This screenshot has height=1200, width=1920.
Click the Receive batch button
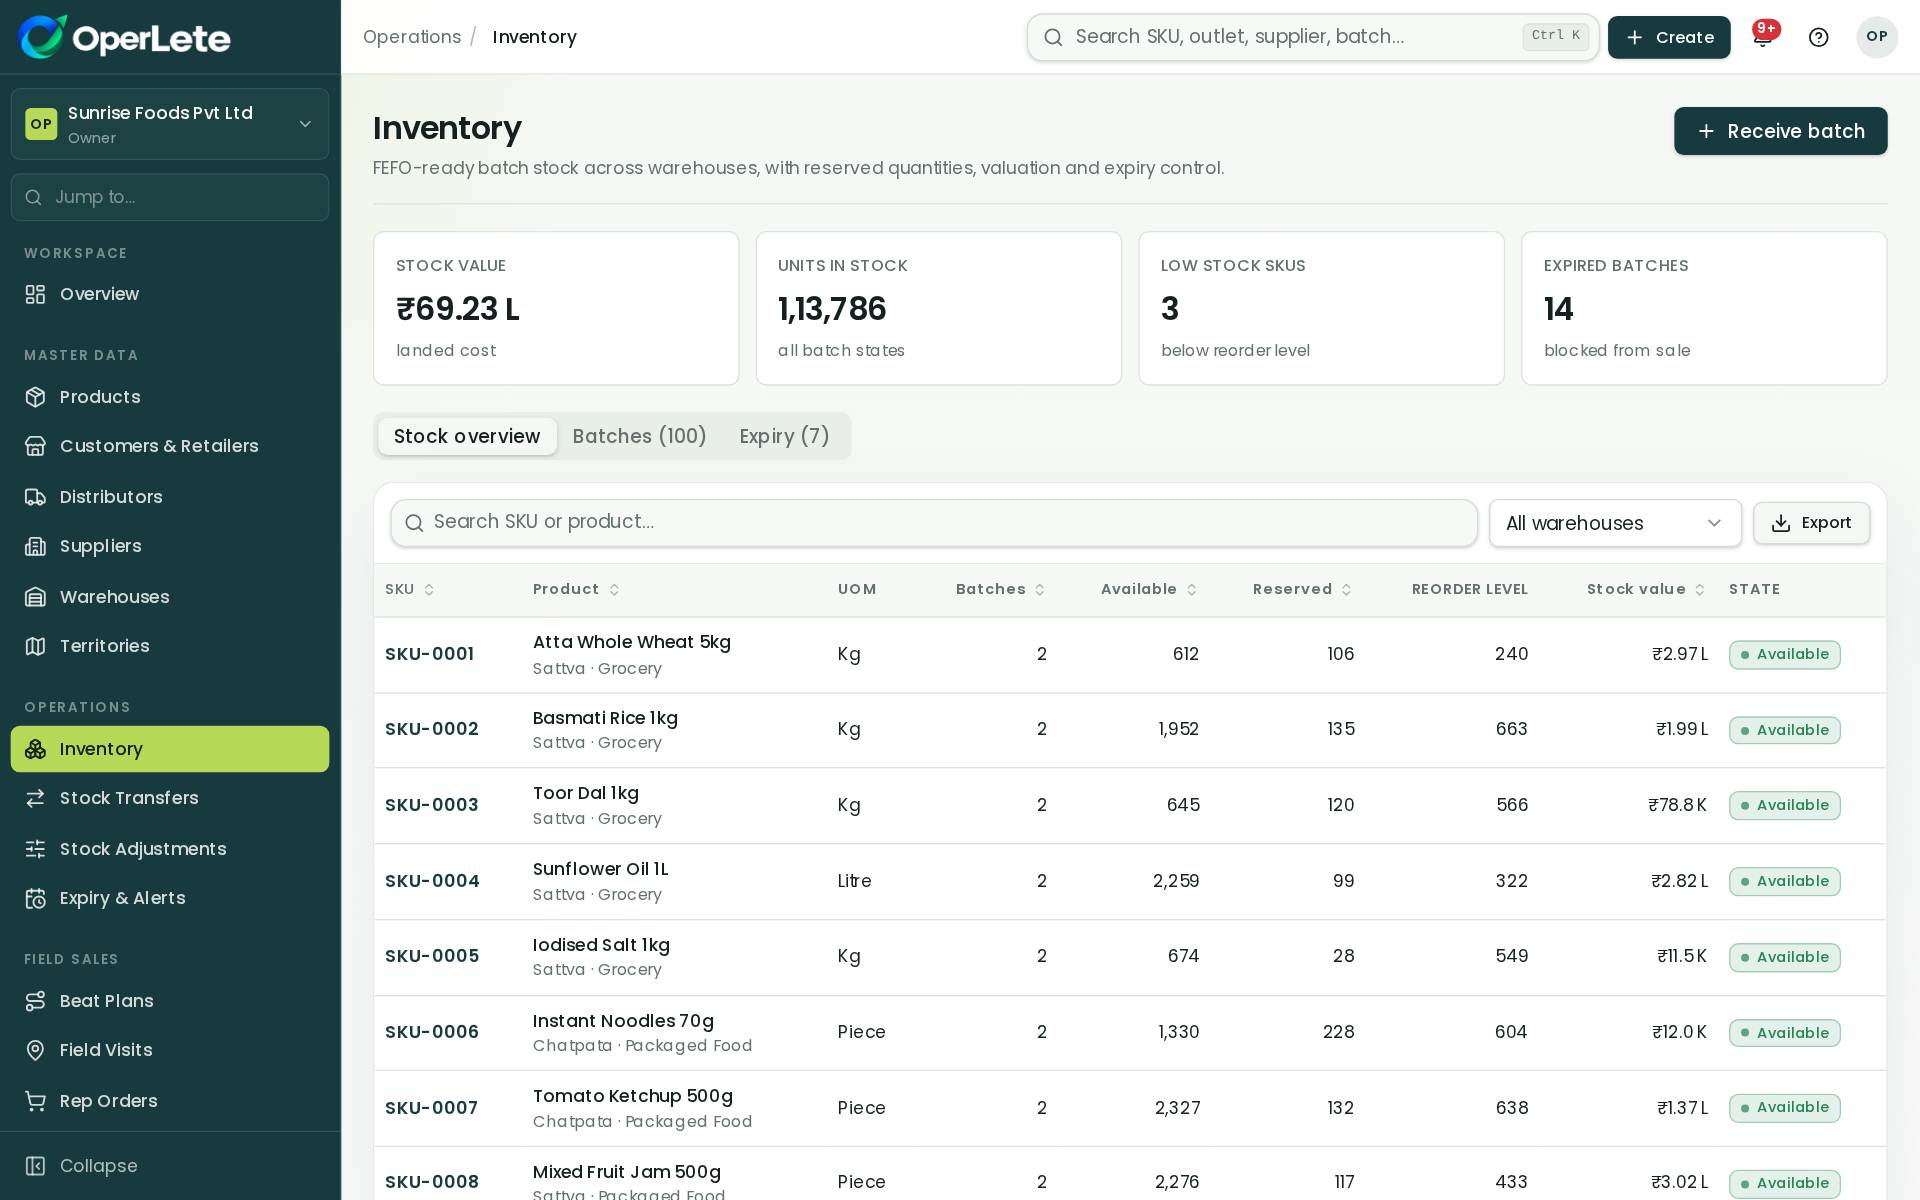1781,131
